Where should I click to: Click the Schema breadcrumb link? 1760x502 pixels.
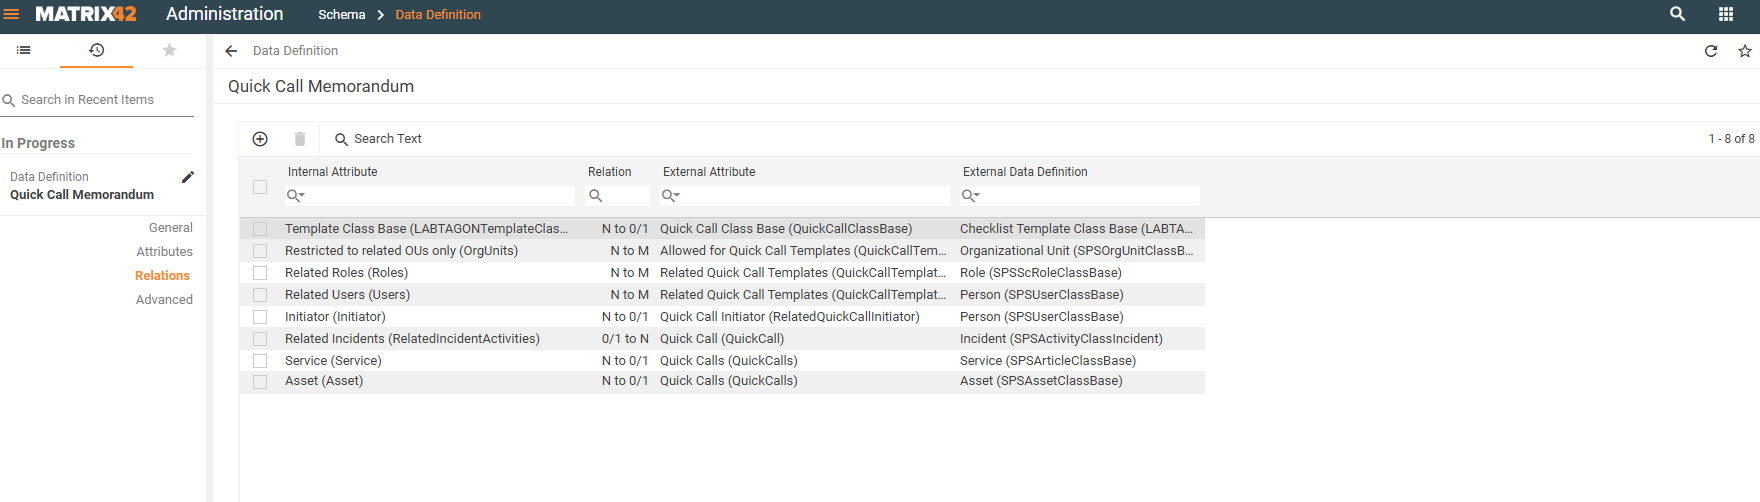coord(342,15)
